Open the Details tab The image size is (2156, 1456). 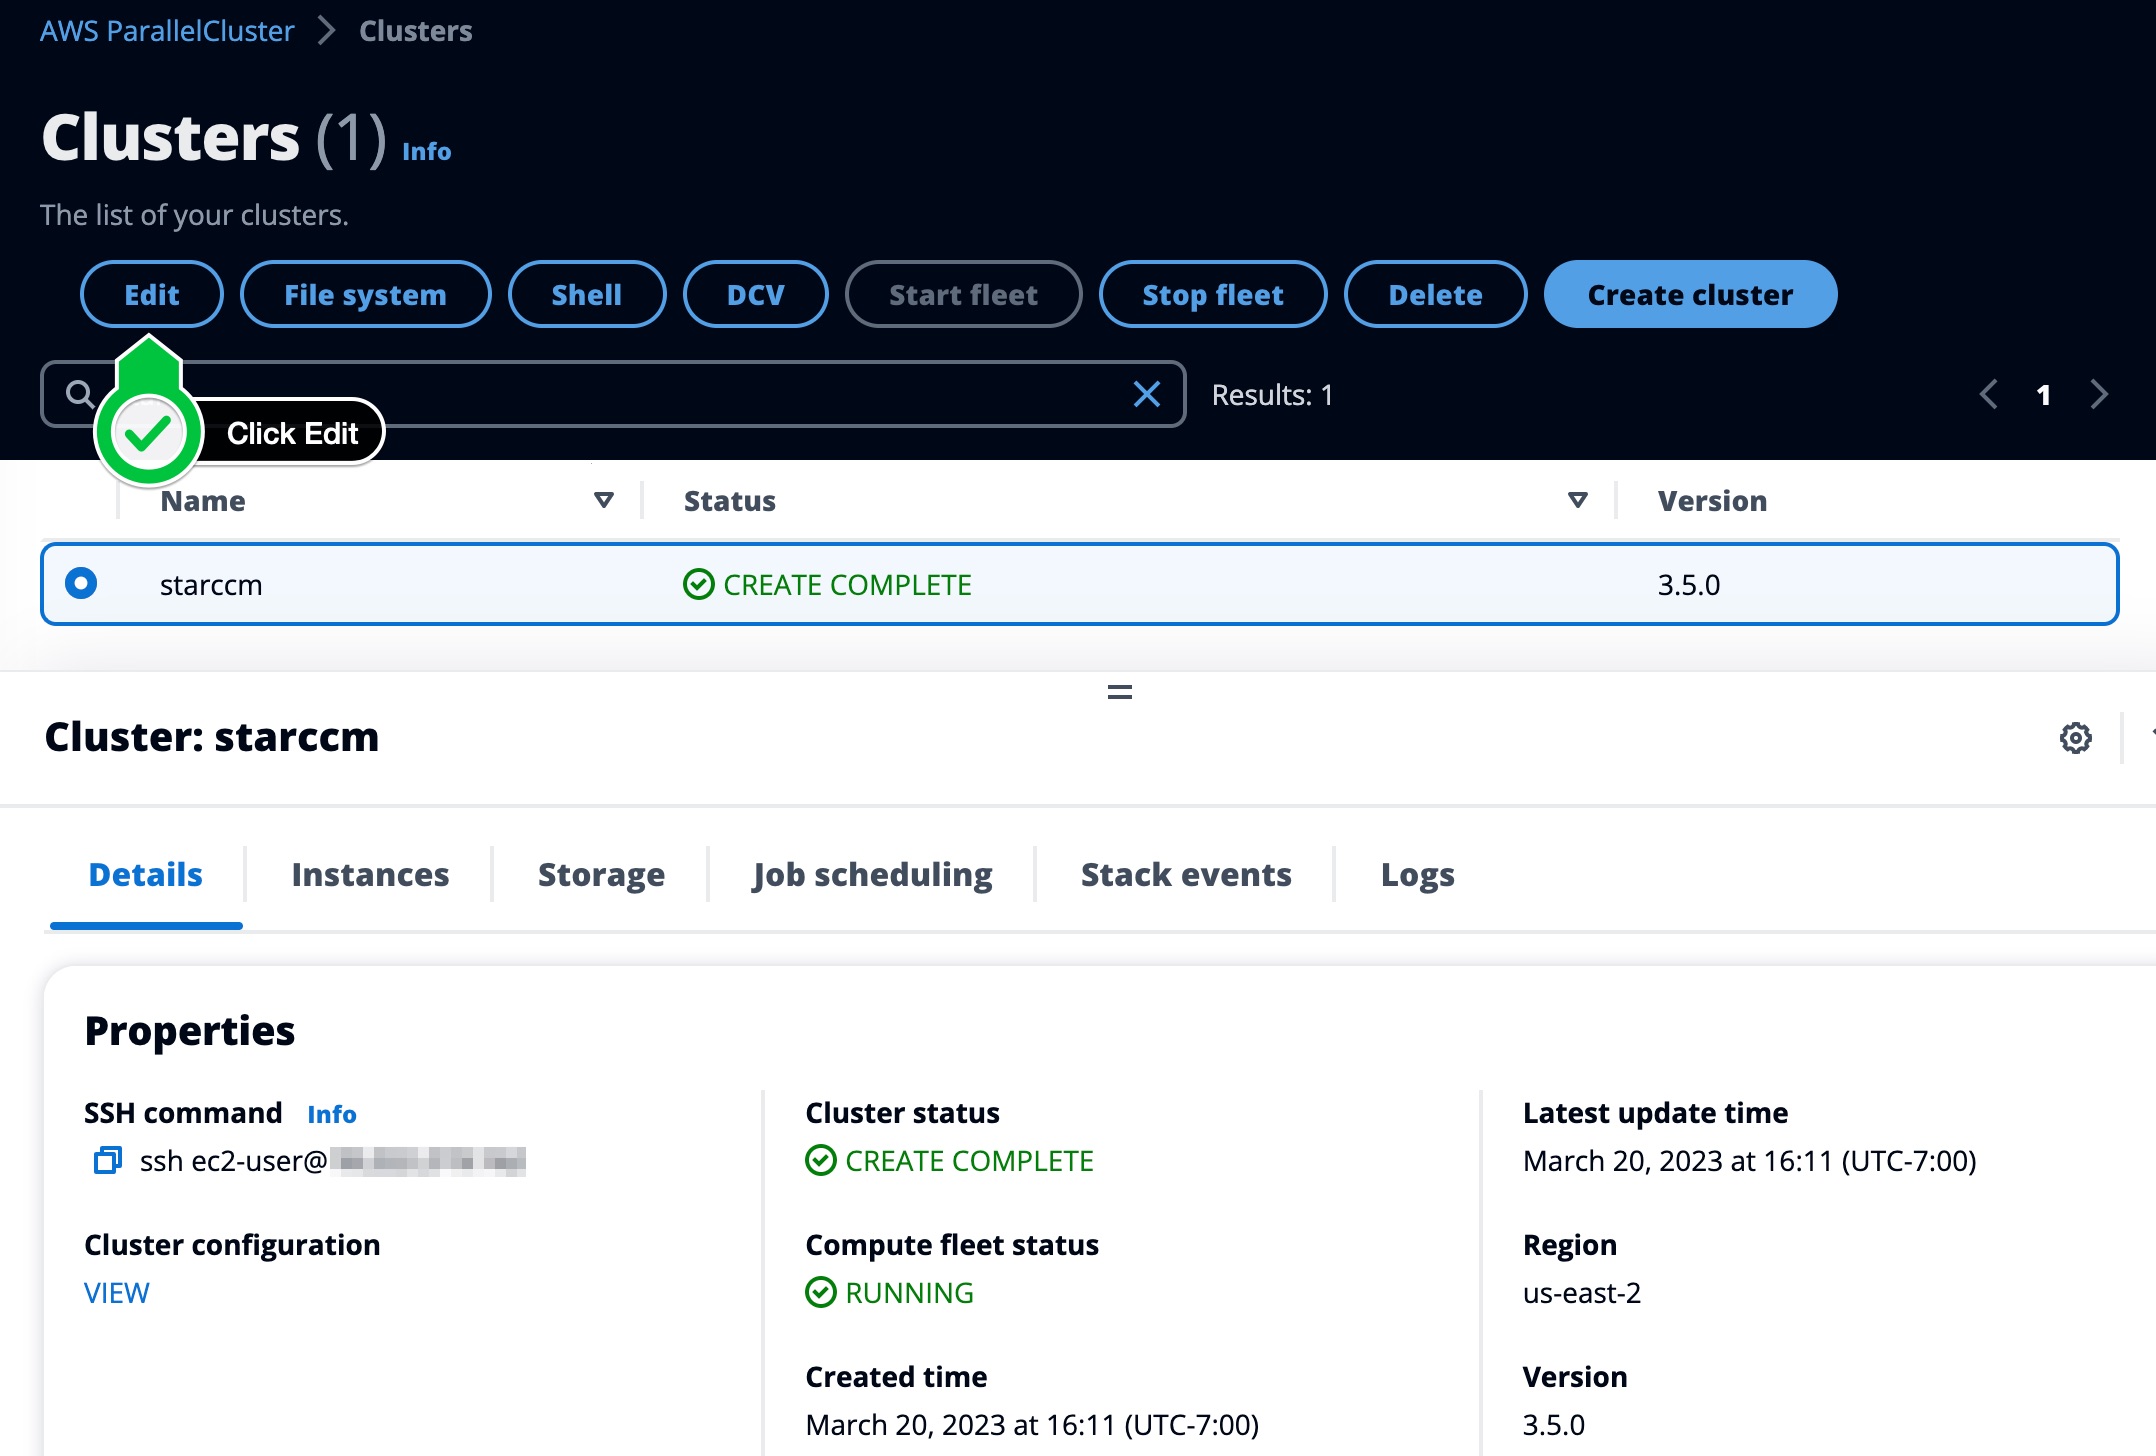146,875
